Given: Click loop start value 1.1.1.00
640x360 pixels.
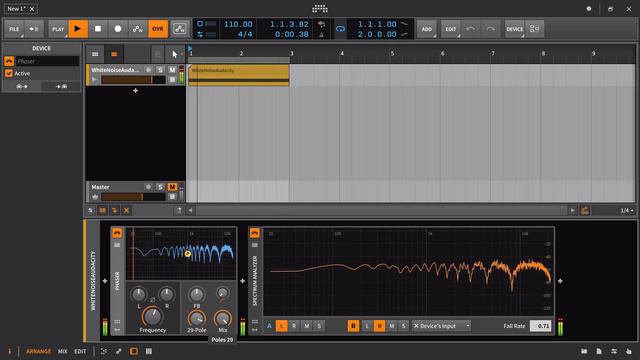Looking at the screenshot, I should [377, 24].
